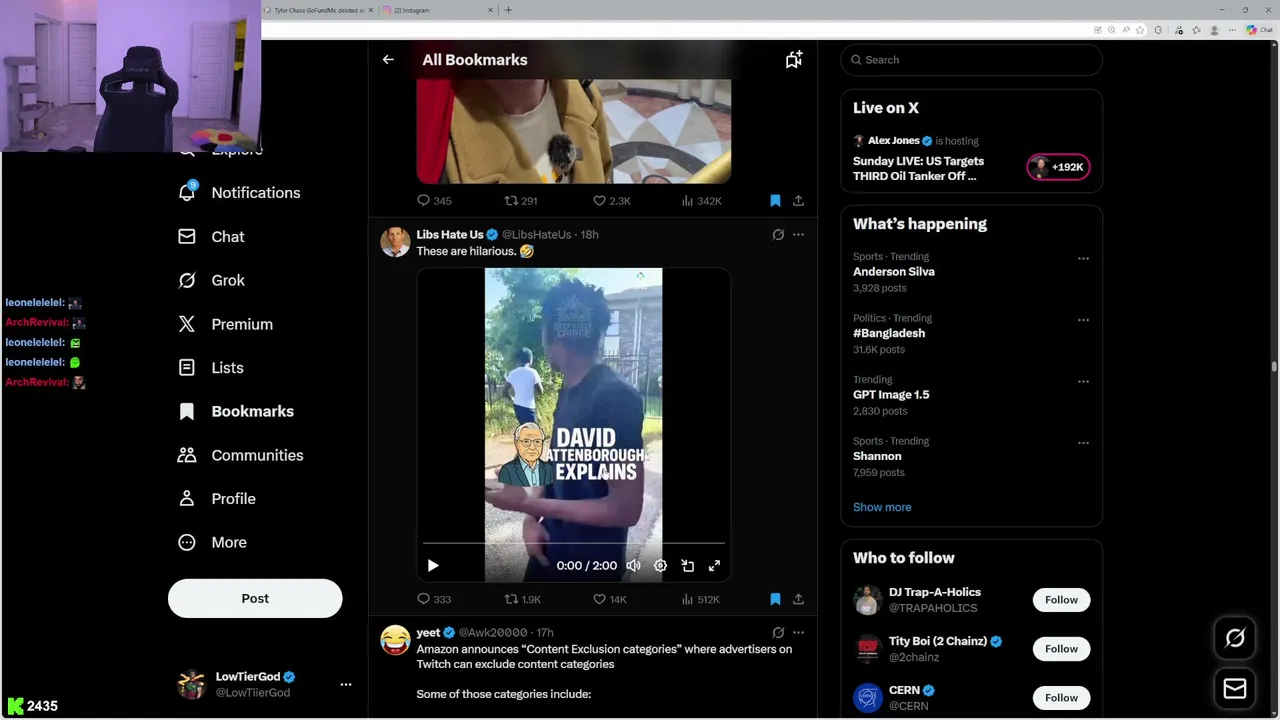Go back with the arrow beside All Bookmarks
This screenshot has height=720, width=1280.
[388, 60]
